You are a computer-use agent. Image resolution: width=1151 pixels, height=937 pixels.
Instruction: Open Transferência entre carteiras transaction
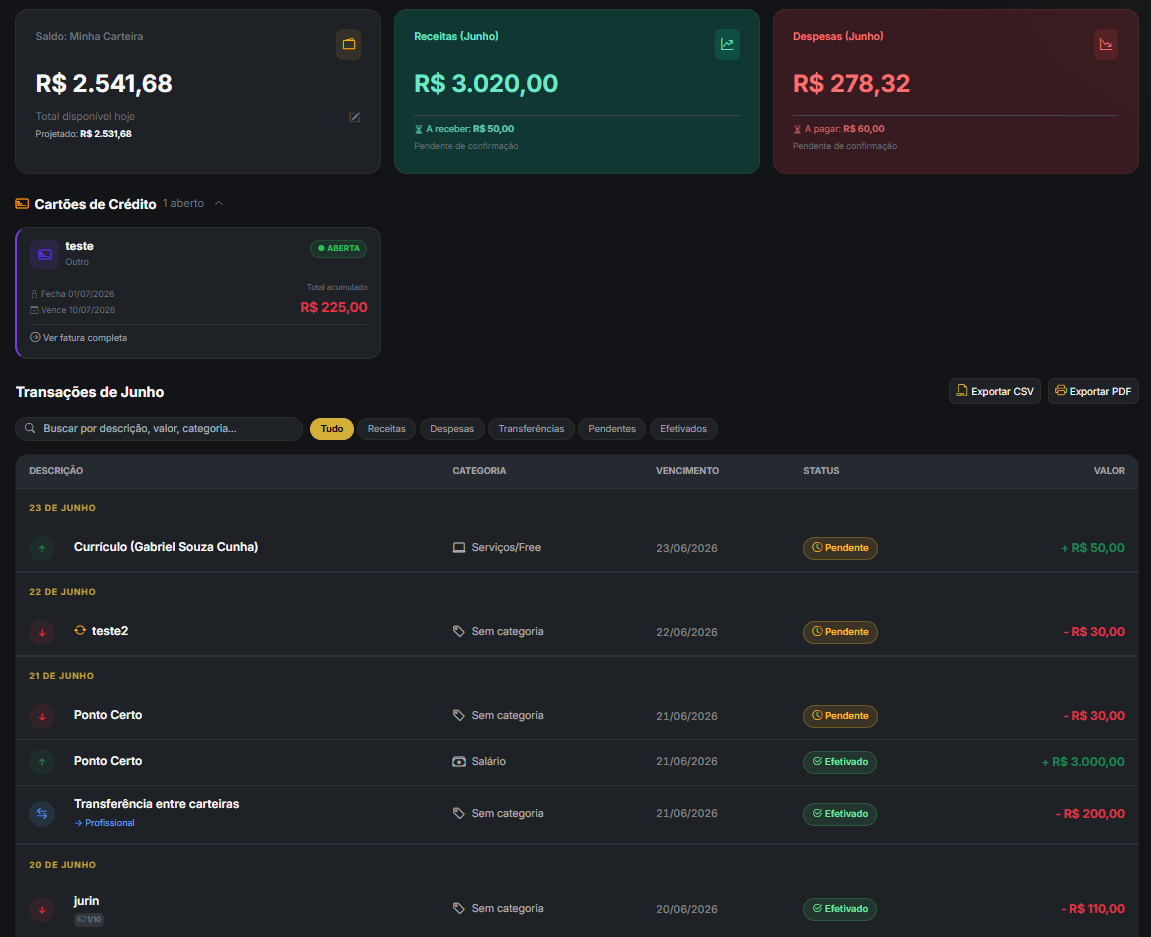[x=156, y=804]
